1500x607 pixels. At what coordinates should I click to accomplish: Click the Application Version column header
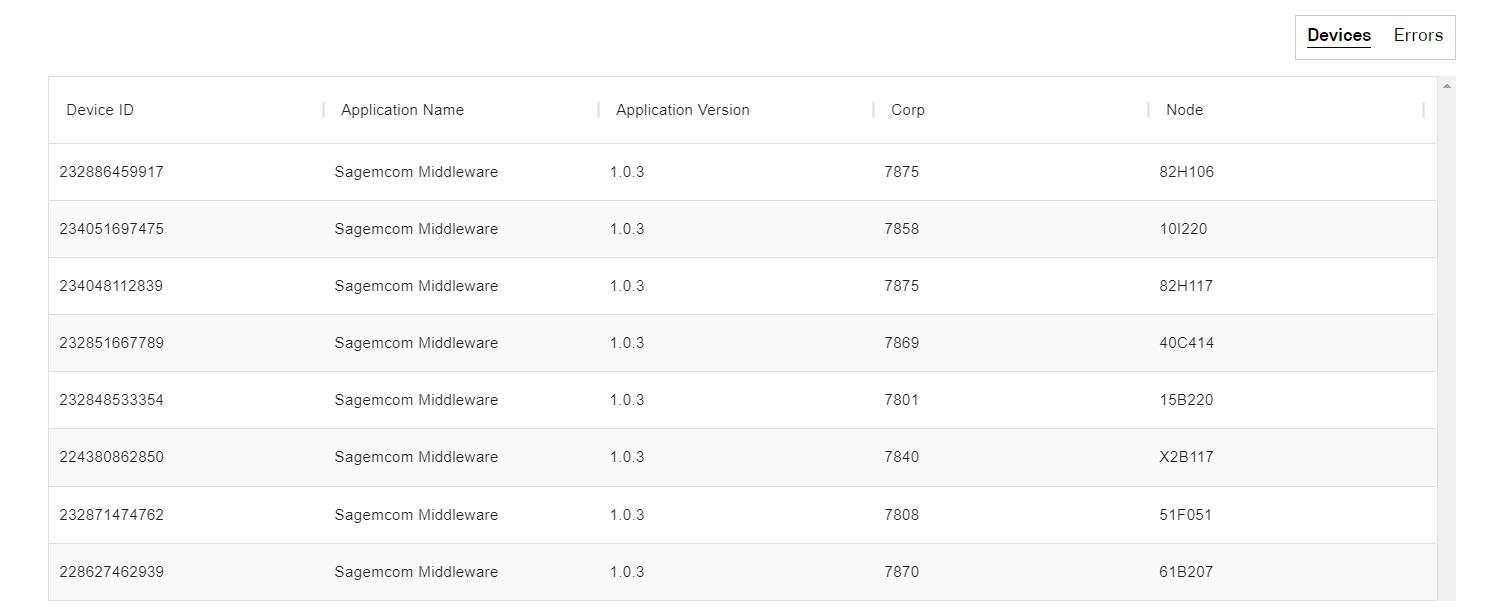682,110
